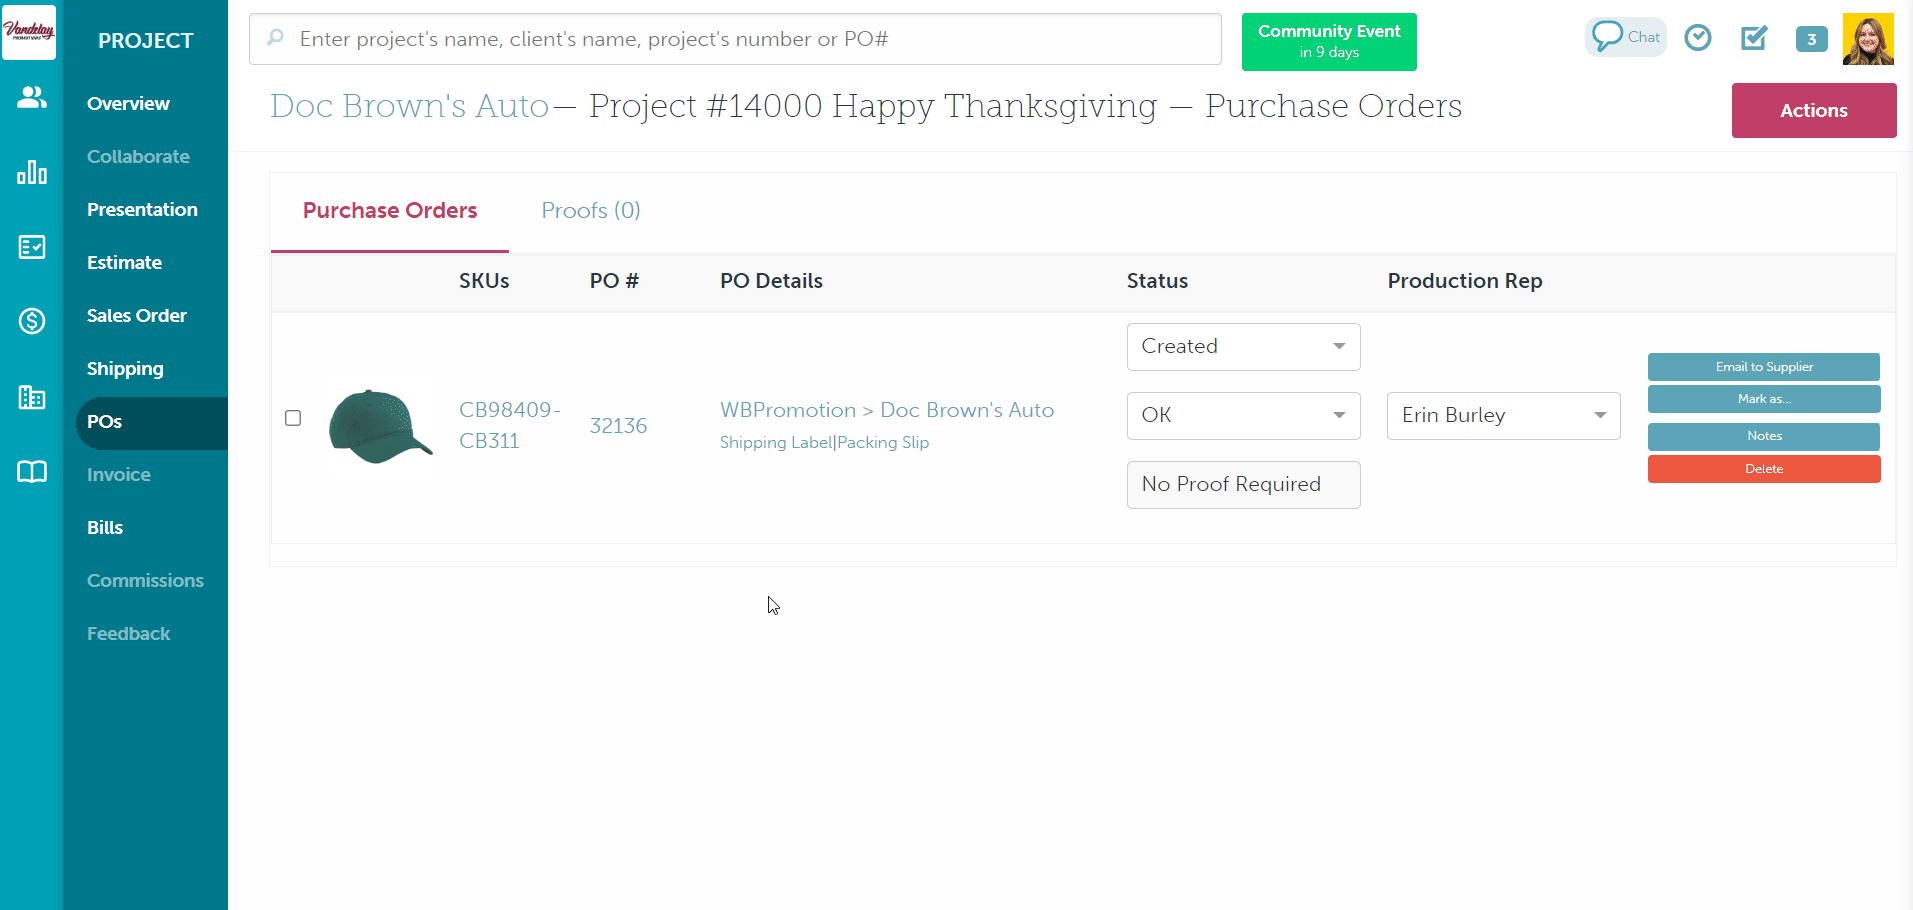Switch to the Proofs (0) tab

click(590, 211)
